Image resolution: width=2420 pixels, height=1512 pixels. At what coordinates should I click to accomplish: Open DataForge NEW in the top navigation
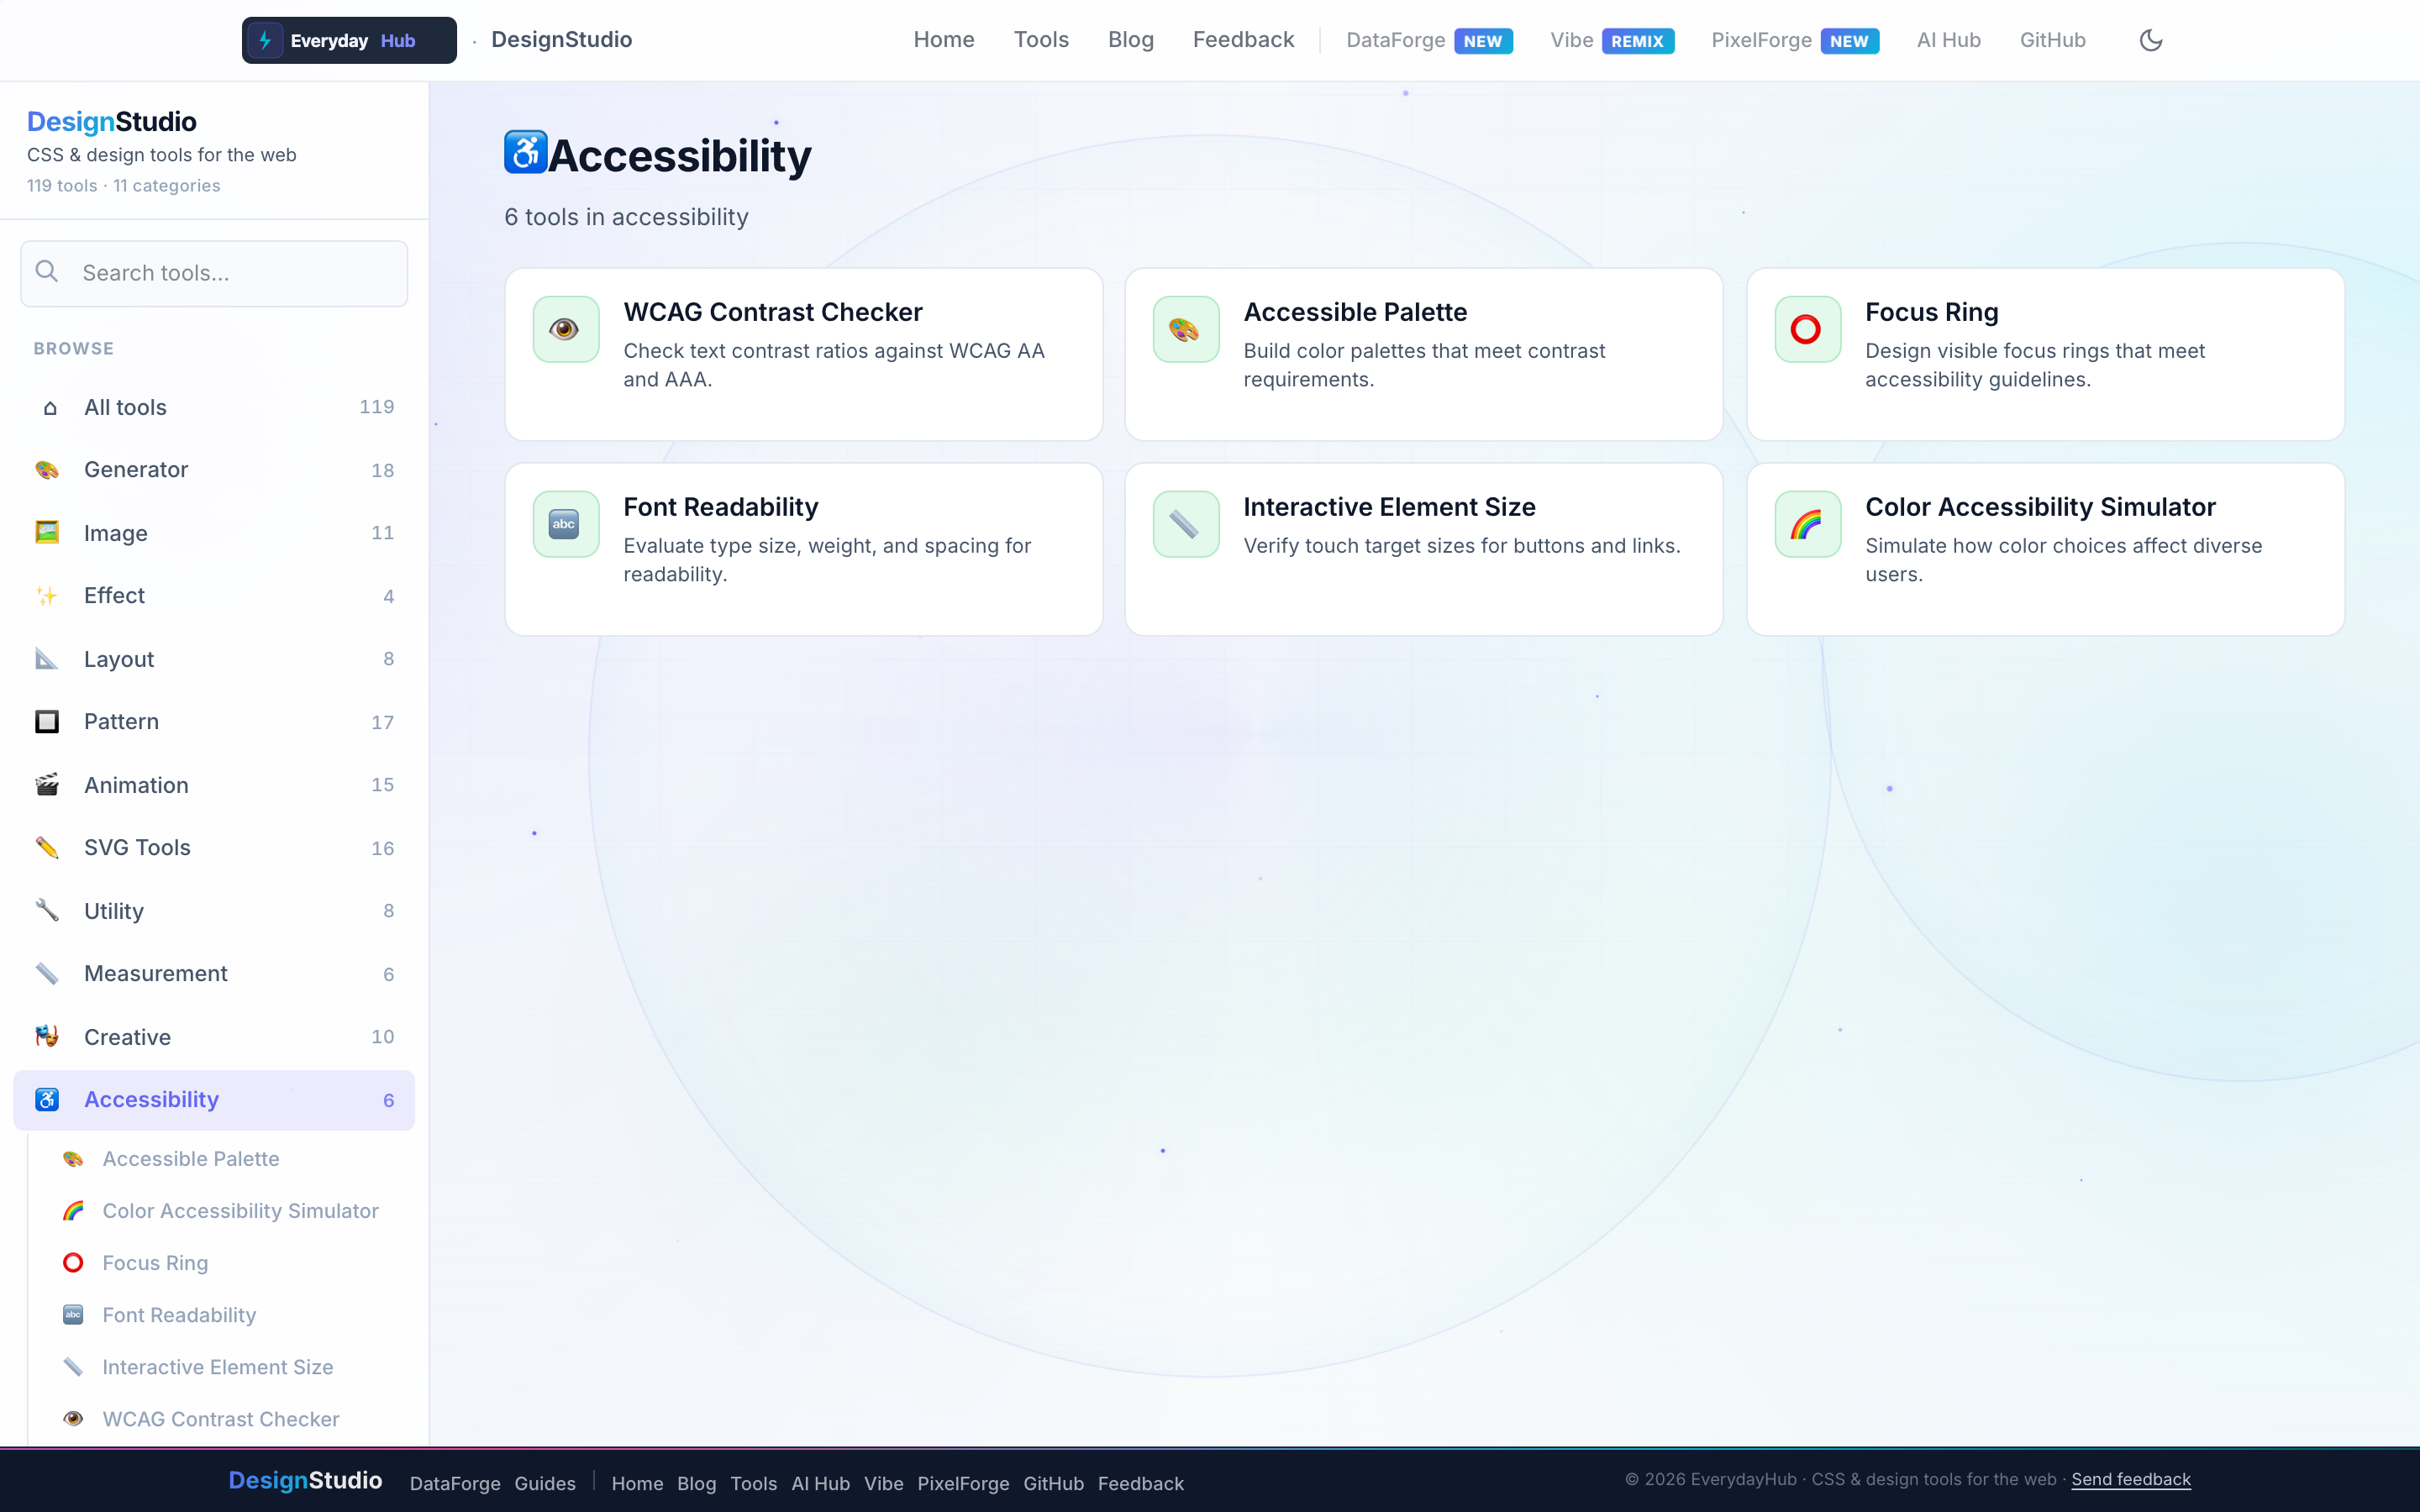click(x=1429, y=41)
